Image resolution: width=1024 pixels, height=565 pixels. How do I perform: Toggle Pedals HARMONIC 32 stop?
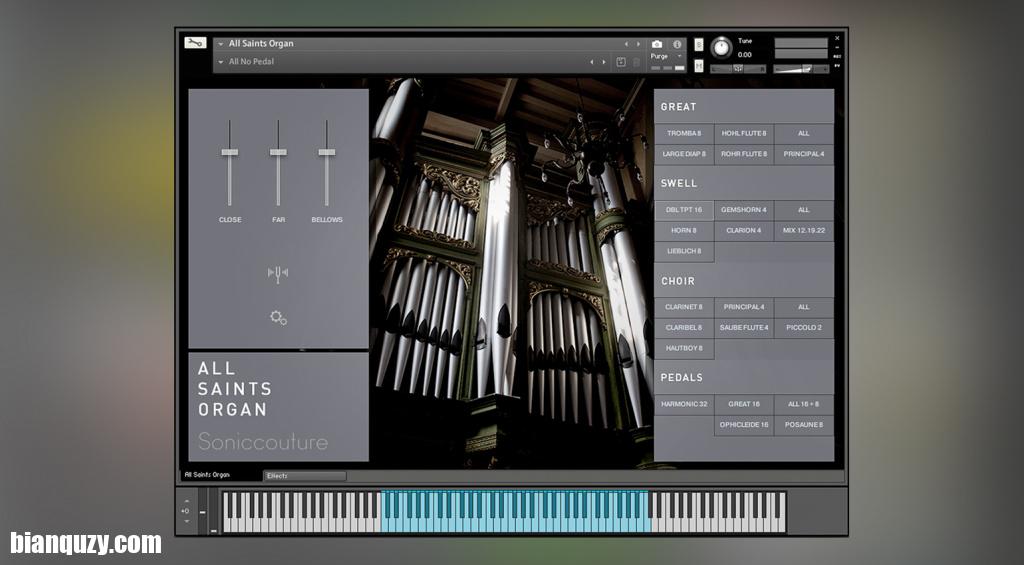pos(684,404)
